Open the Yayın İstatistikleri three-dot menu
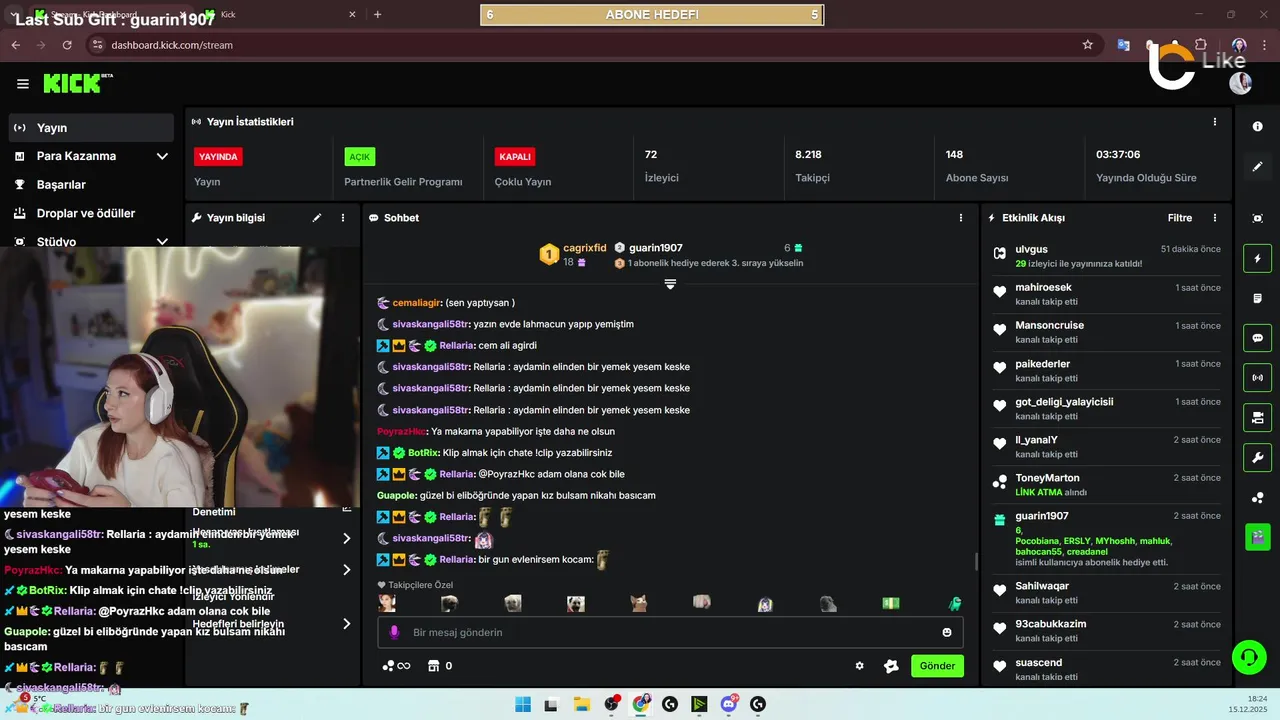 point(1215,122)
